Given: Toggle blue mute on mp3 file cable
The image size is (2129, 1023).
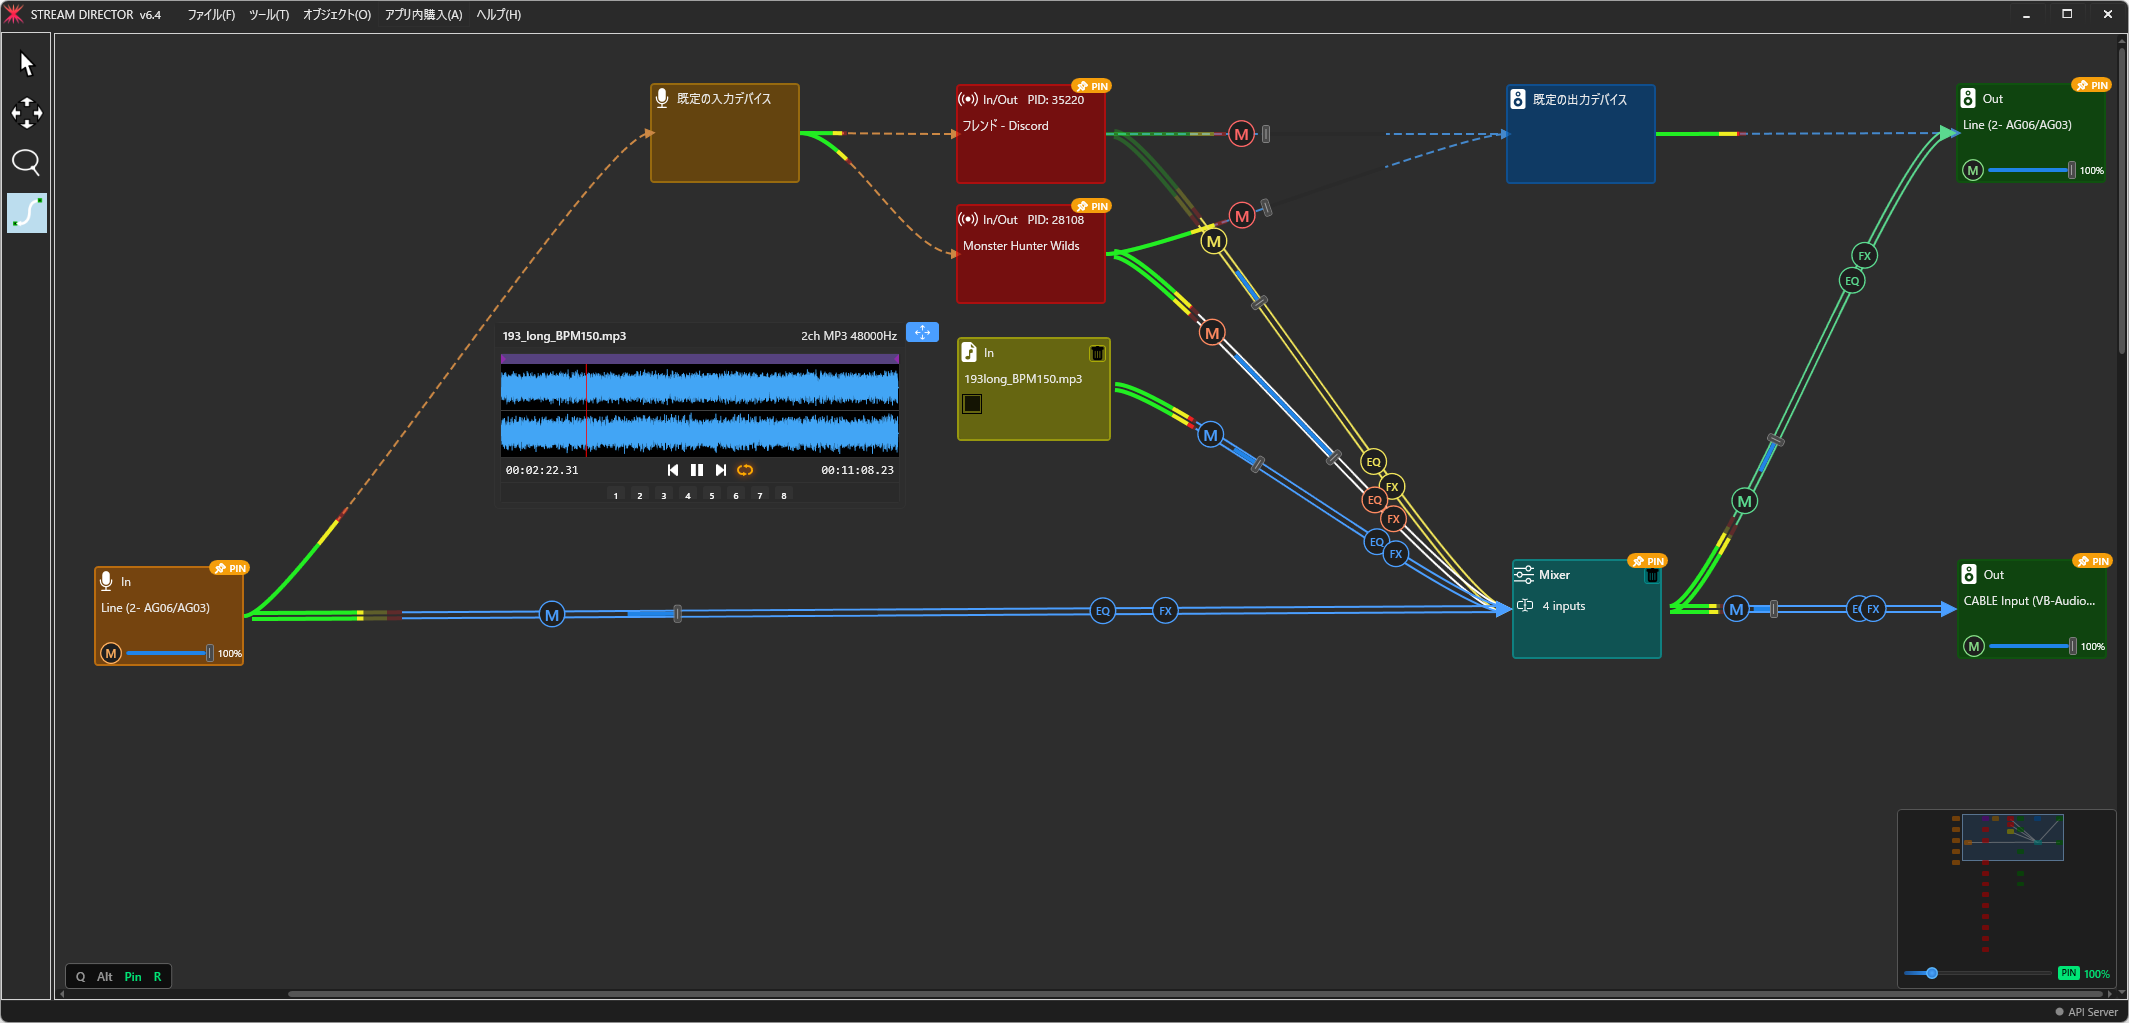Looking at the screenshot, I should (x=1210, y=435).
